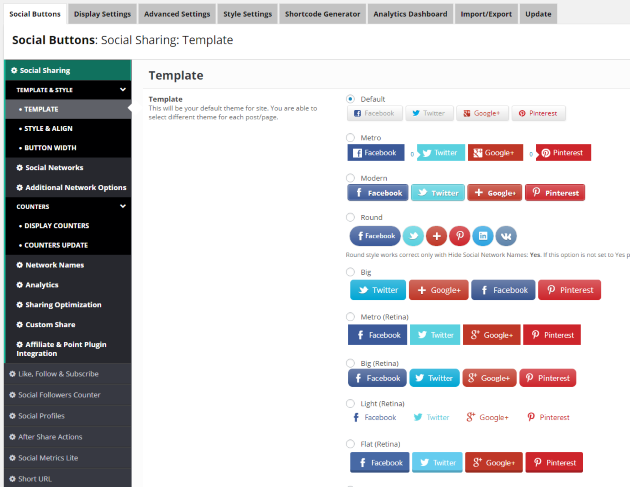Open the Counters Update submenu item
The height and width of the screenshot is (487, 630).
pos(68,245)
